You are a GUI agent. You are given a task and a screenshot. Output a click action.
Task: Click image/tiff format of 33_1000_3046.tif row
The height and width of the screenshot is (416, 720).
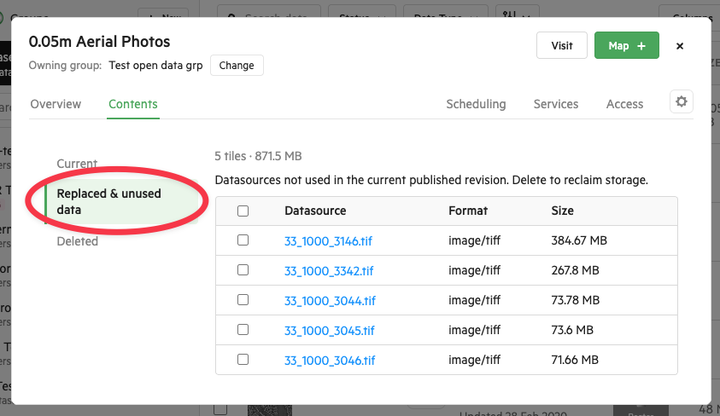pos(474,360)
